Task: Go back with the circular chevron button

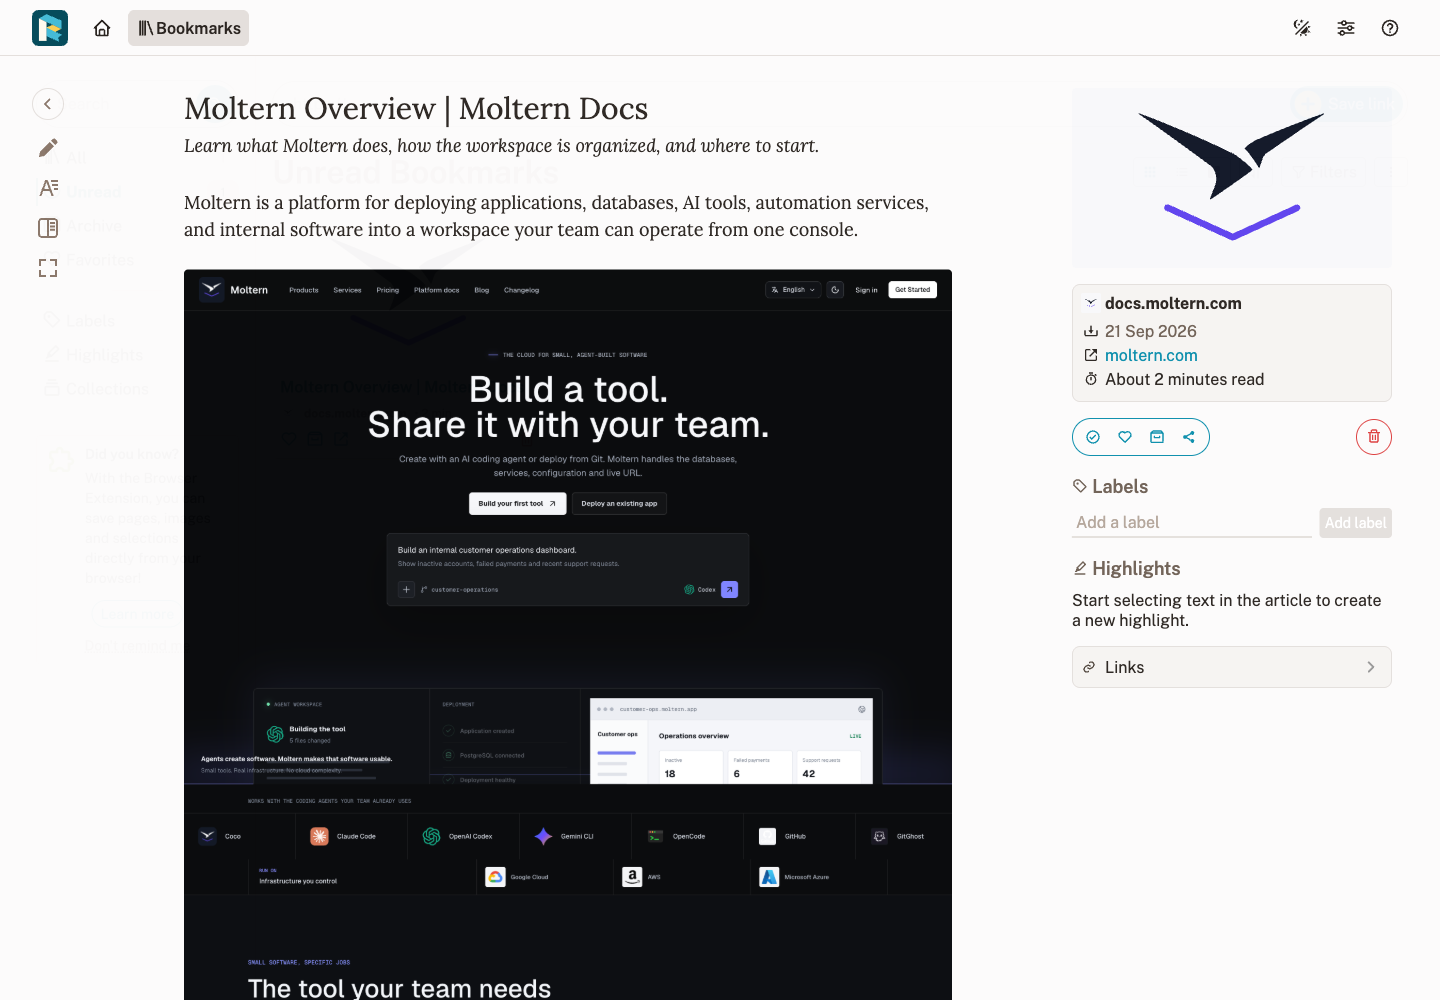Action: click(48, 104)
